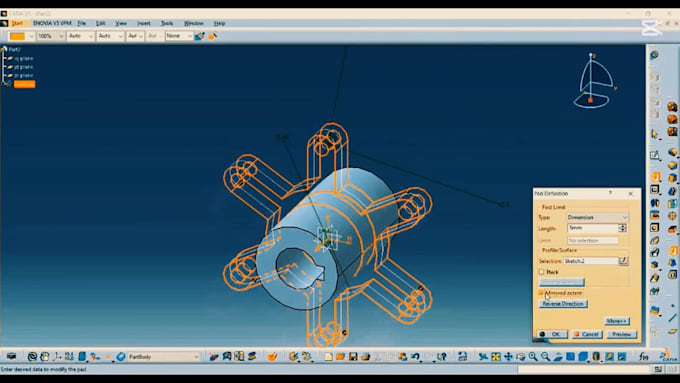Image resolution: width=680 pixels, height=383 pixels.
Task: Select the Rotate view icon
Action: point(520,357)
